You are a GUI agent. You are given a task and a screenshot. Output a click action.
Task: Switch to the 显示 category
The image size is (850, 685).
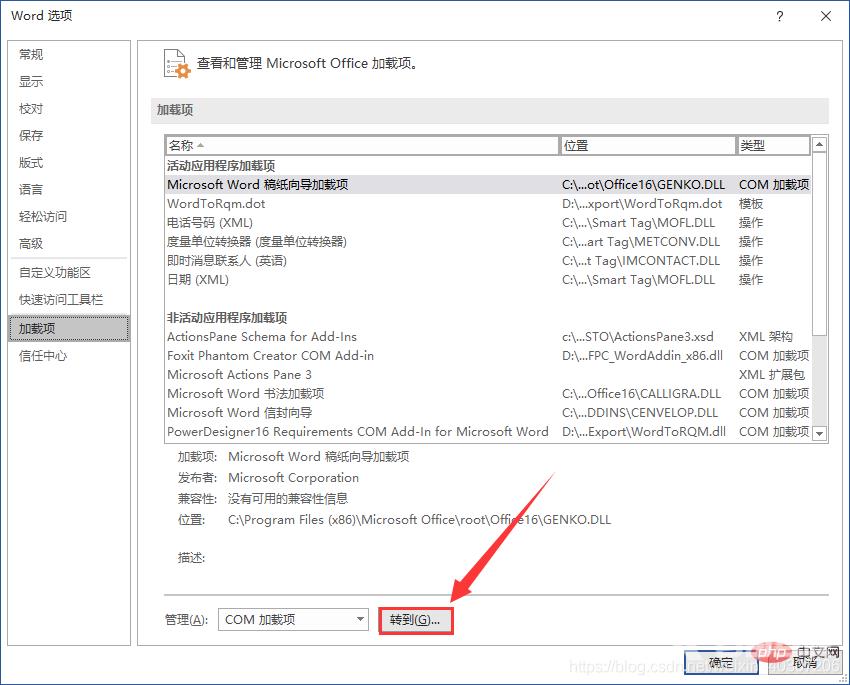(32, 82)
